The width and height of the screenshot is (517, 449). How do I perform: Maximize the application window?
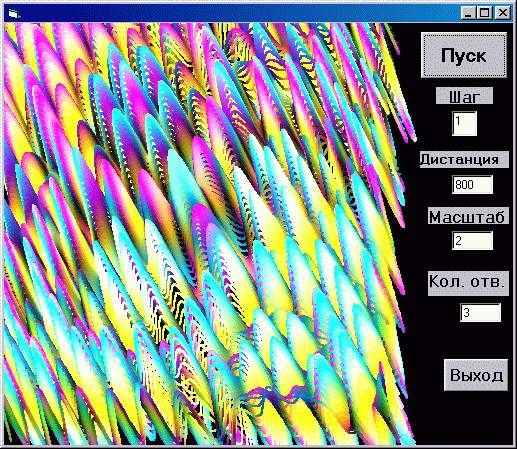click(485, 13)
